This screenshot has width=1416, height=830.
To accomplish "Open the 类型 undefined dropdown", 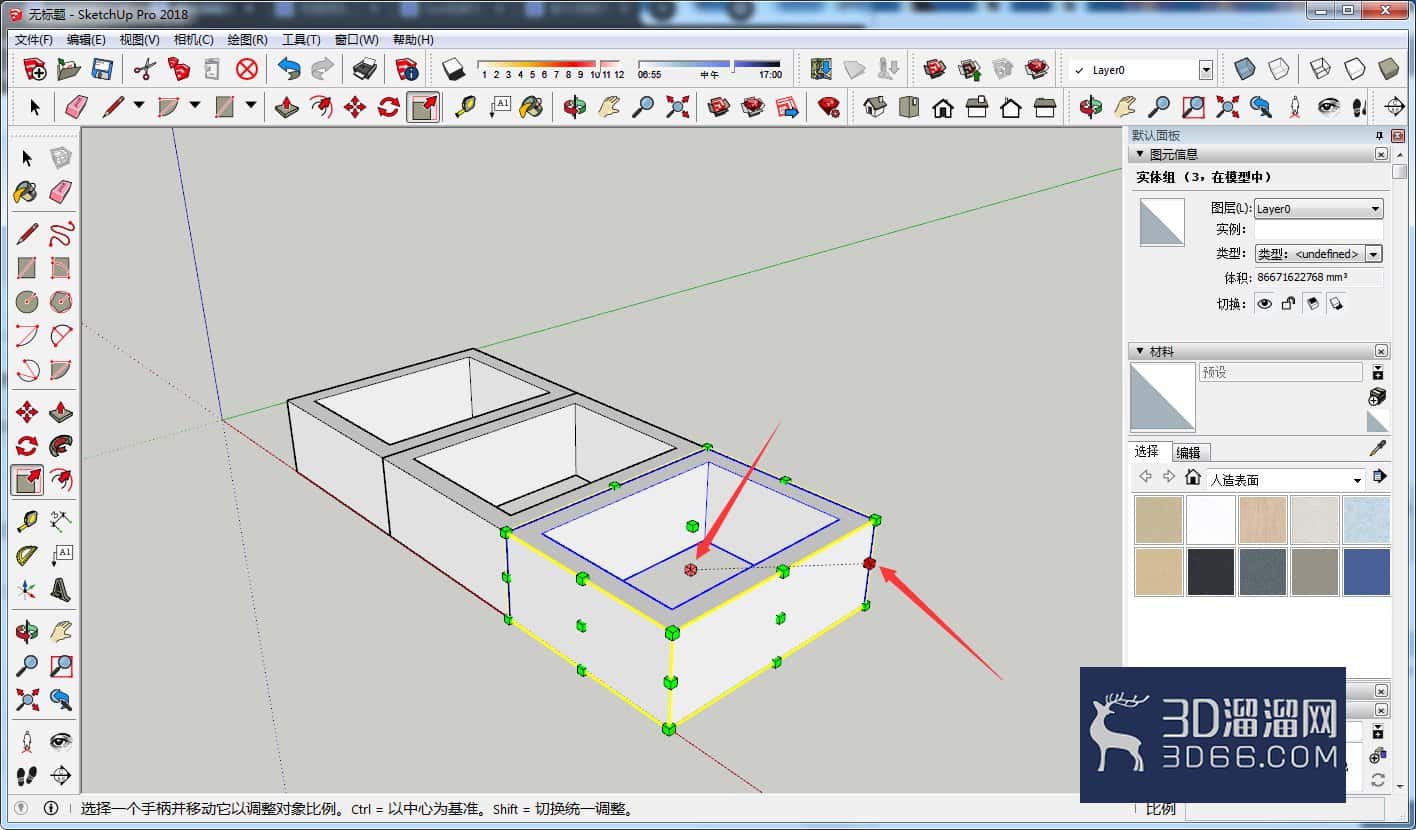I will [1319, 254].
